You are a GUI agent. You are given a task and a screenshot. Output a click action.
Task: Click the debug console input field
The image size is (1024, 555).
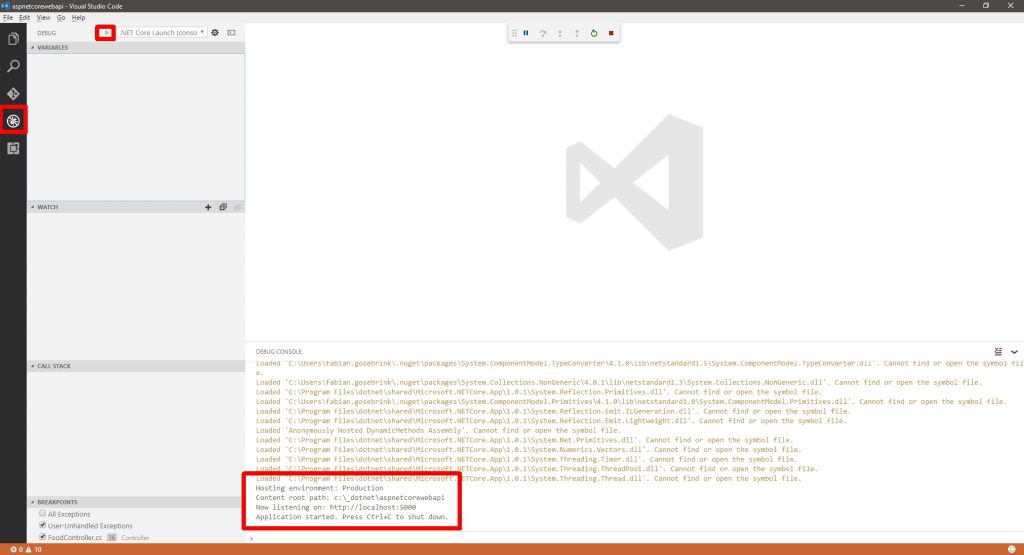coord(633,538)
